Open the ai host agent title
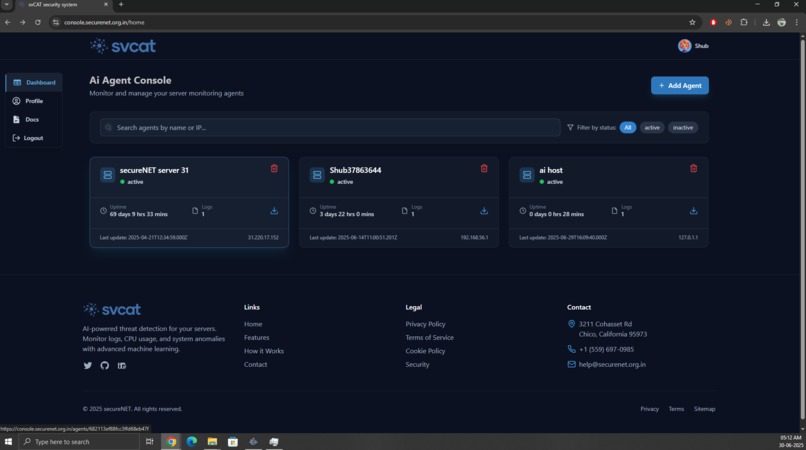 pyautogui.click(x=551, y=170)
